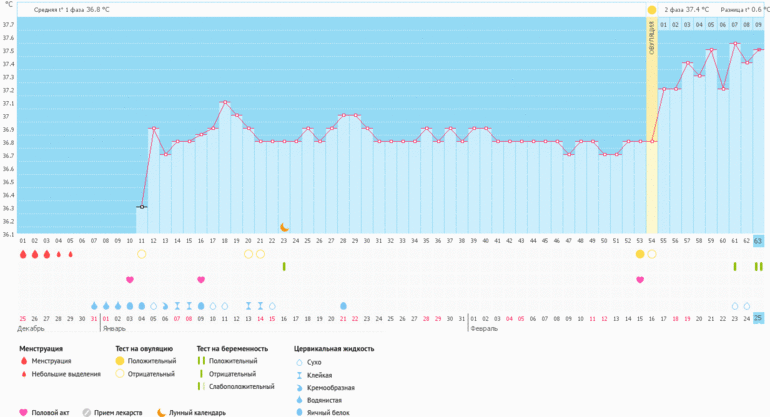
Task: Click the yellow ovulation sun icon at top
Action: (x=652, y=10)
